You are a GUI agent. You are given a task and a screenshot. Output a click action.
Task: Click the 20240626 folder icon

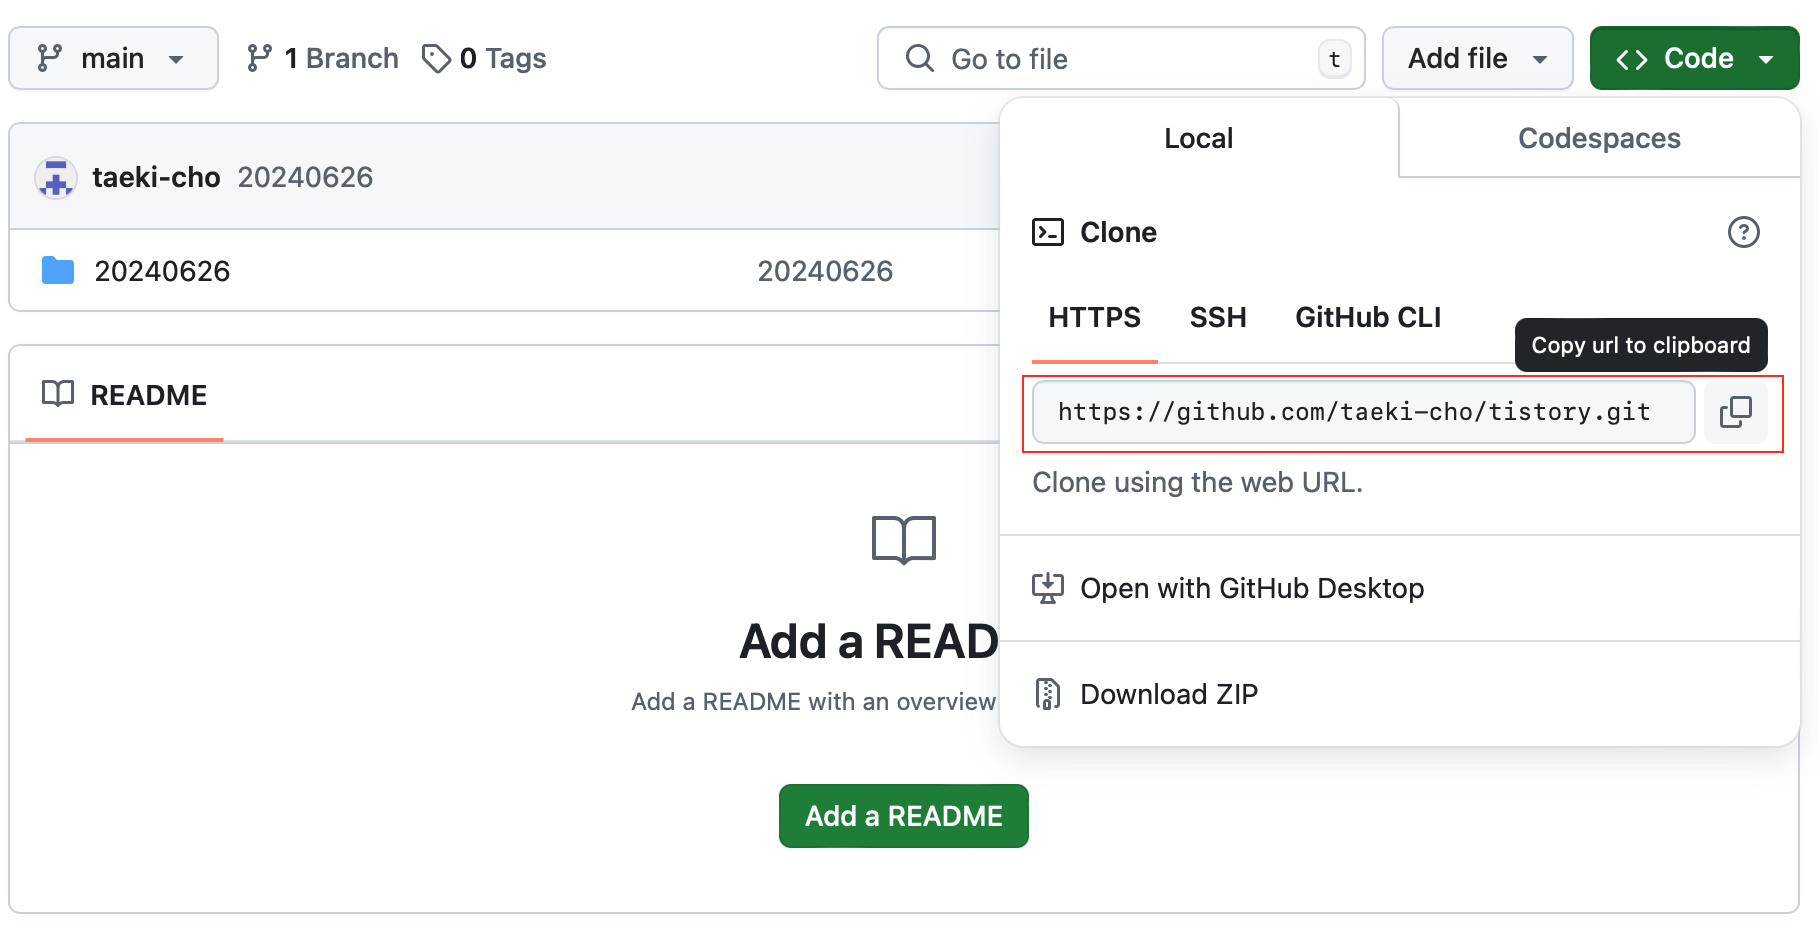pos(58,271)
